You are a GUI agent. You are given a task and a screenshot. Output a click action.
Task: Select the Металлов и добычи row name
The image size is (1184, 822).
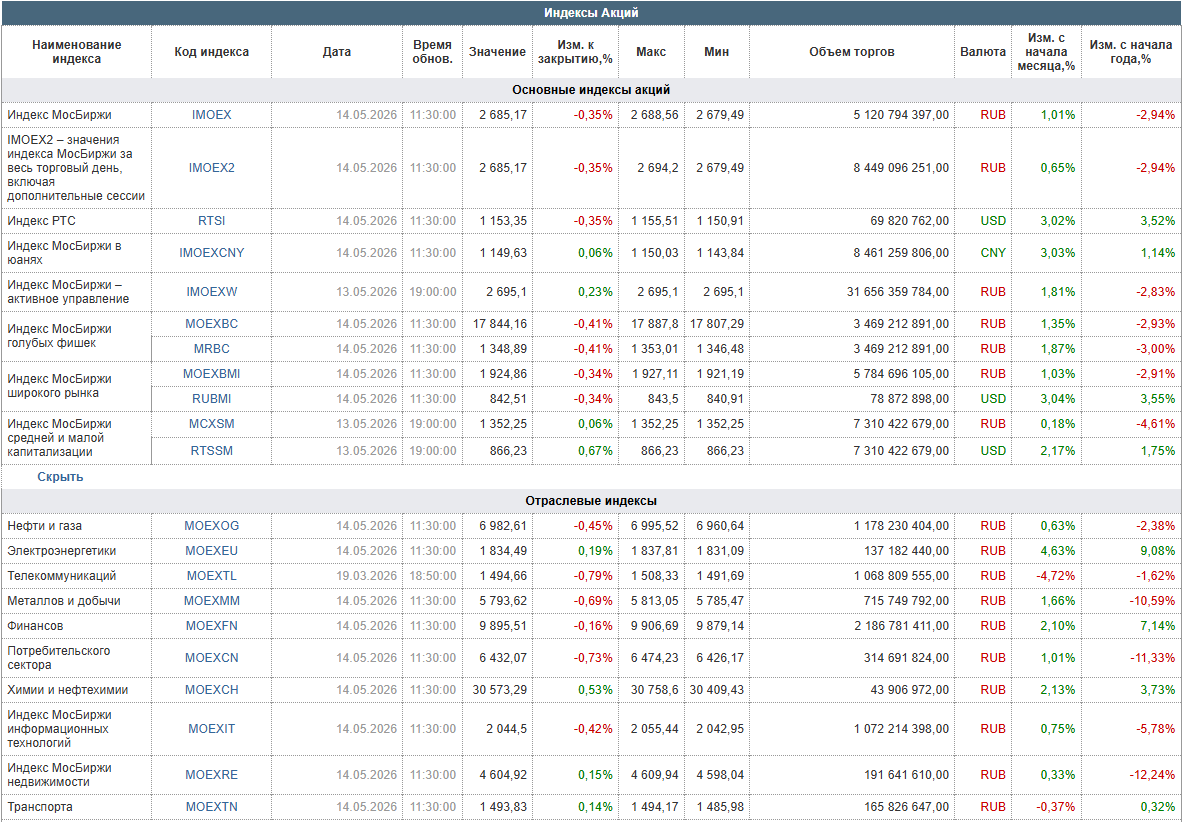64,601
